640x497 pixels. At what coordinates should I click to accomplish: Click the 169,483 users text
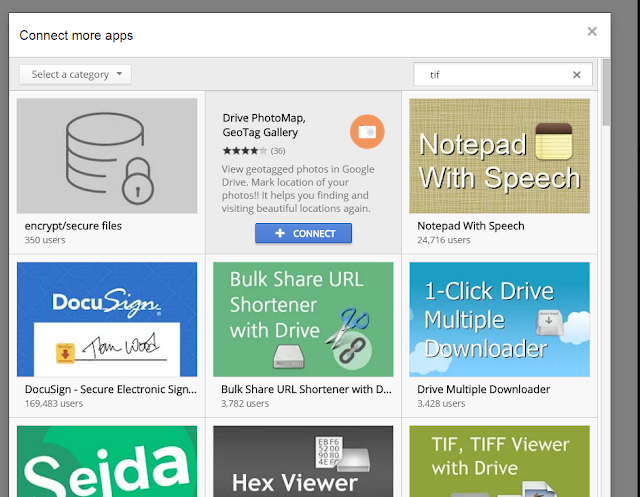pyautogui.click(x=54, y=404)
